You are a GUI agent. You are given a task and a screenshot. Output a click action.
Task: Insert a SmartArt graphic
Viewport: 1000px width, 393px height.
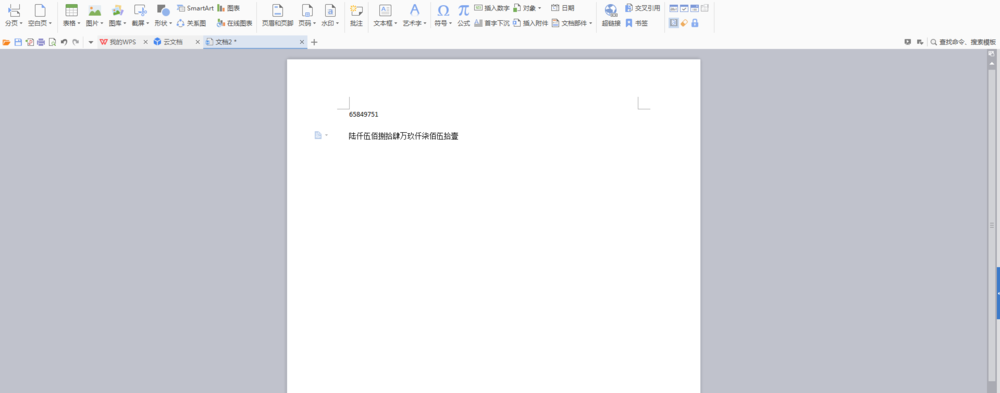195,8
